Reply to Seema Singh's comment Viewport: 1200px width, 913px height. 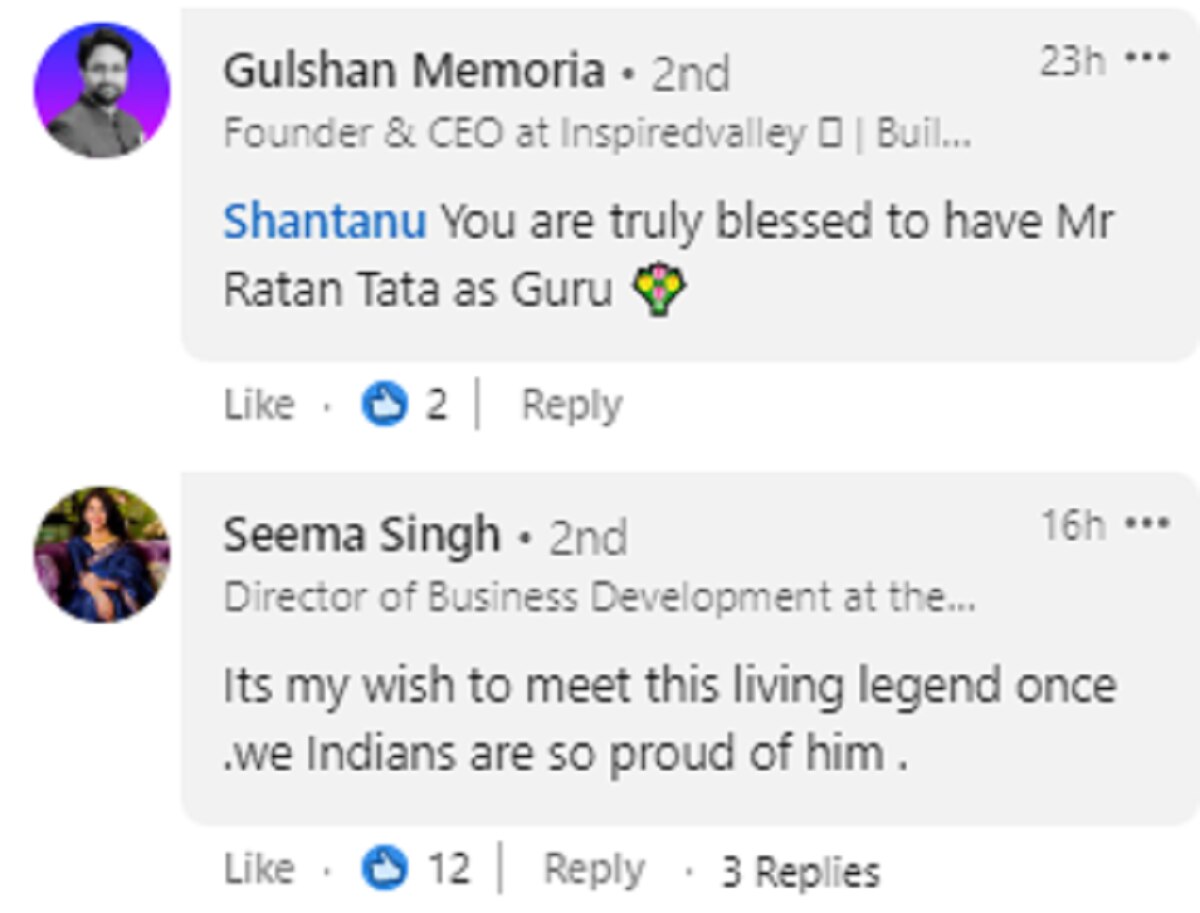[x=593, y=869]
